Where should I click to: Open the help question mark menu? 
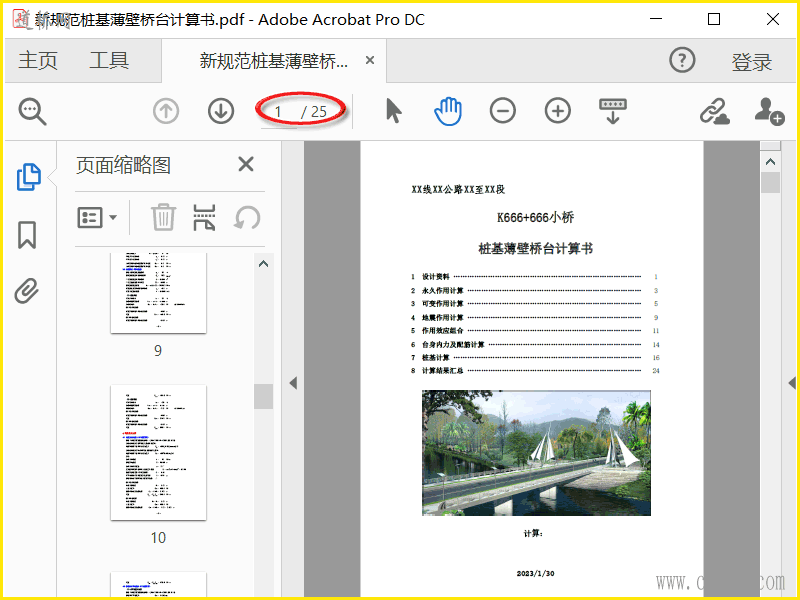click(x=682, y=60)
